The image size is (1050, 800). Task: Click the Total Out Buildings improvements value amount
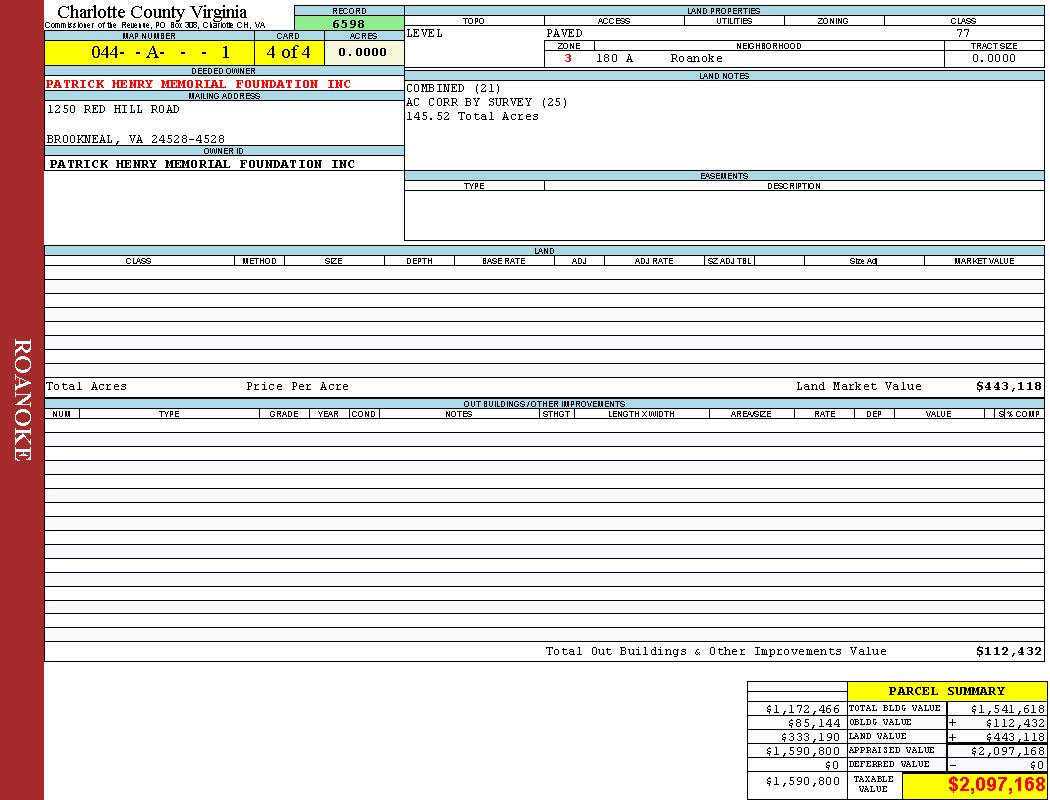pos(1008,651)
